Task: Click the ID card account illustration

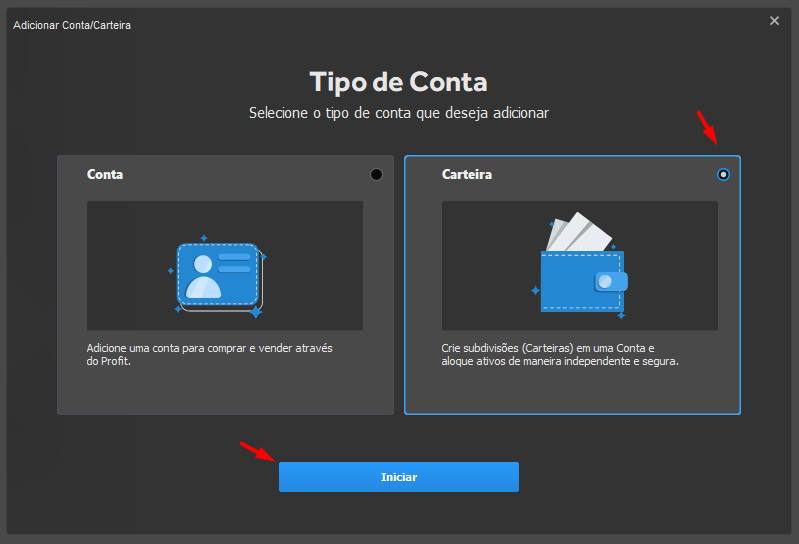Action: click(x=218, y=278)
